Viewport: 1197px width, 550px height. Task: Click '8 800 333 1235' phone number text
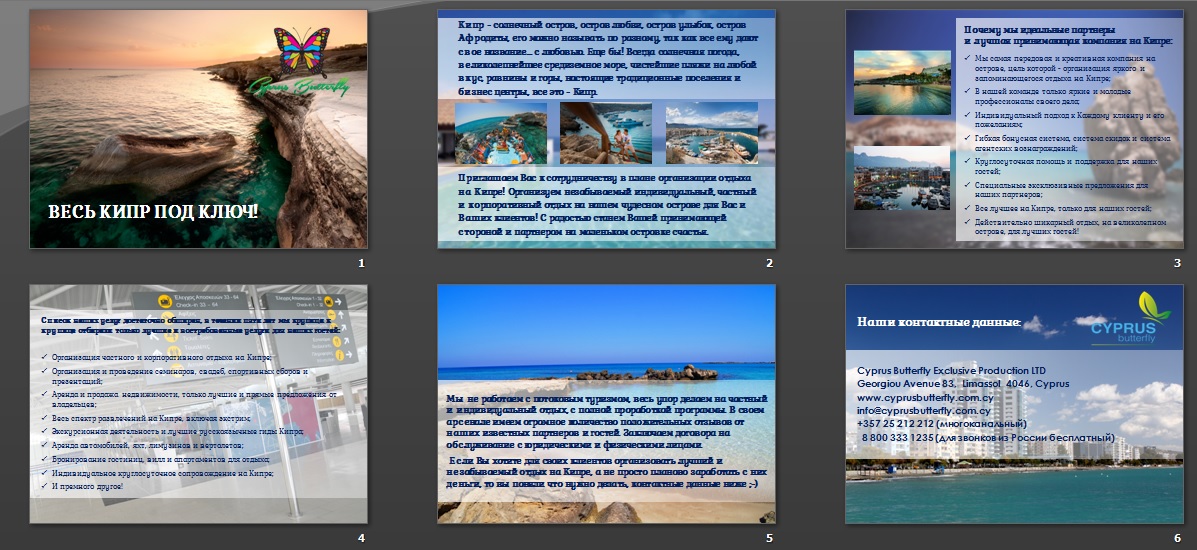[898, 438]
